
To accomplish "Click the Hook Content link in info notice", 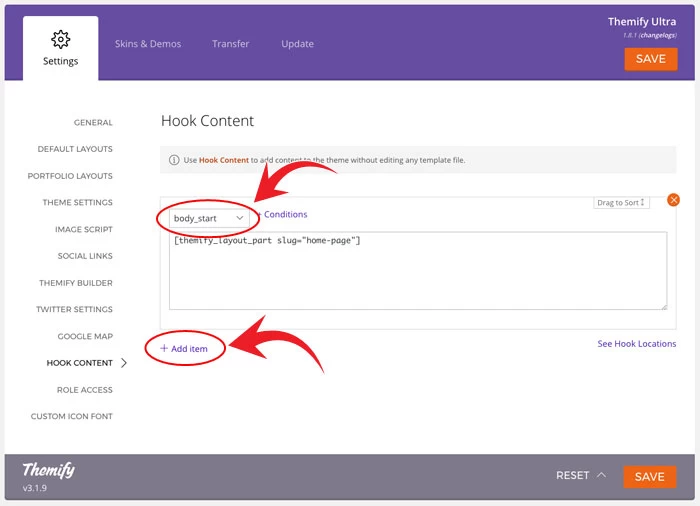I will tap(224, 160).
